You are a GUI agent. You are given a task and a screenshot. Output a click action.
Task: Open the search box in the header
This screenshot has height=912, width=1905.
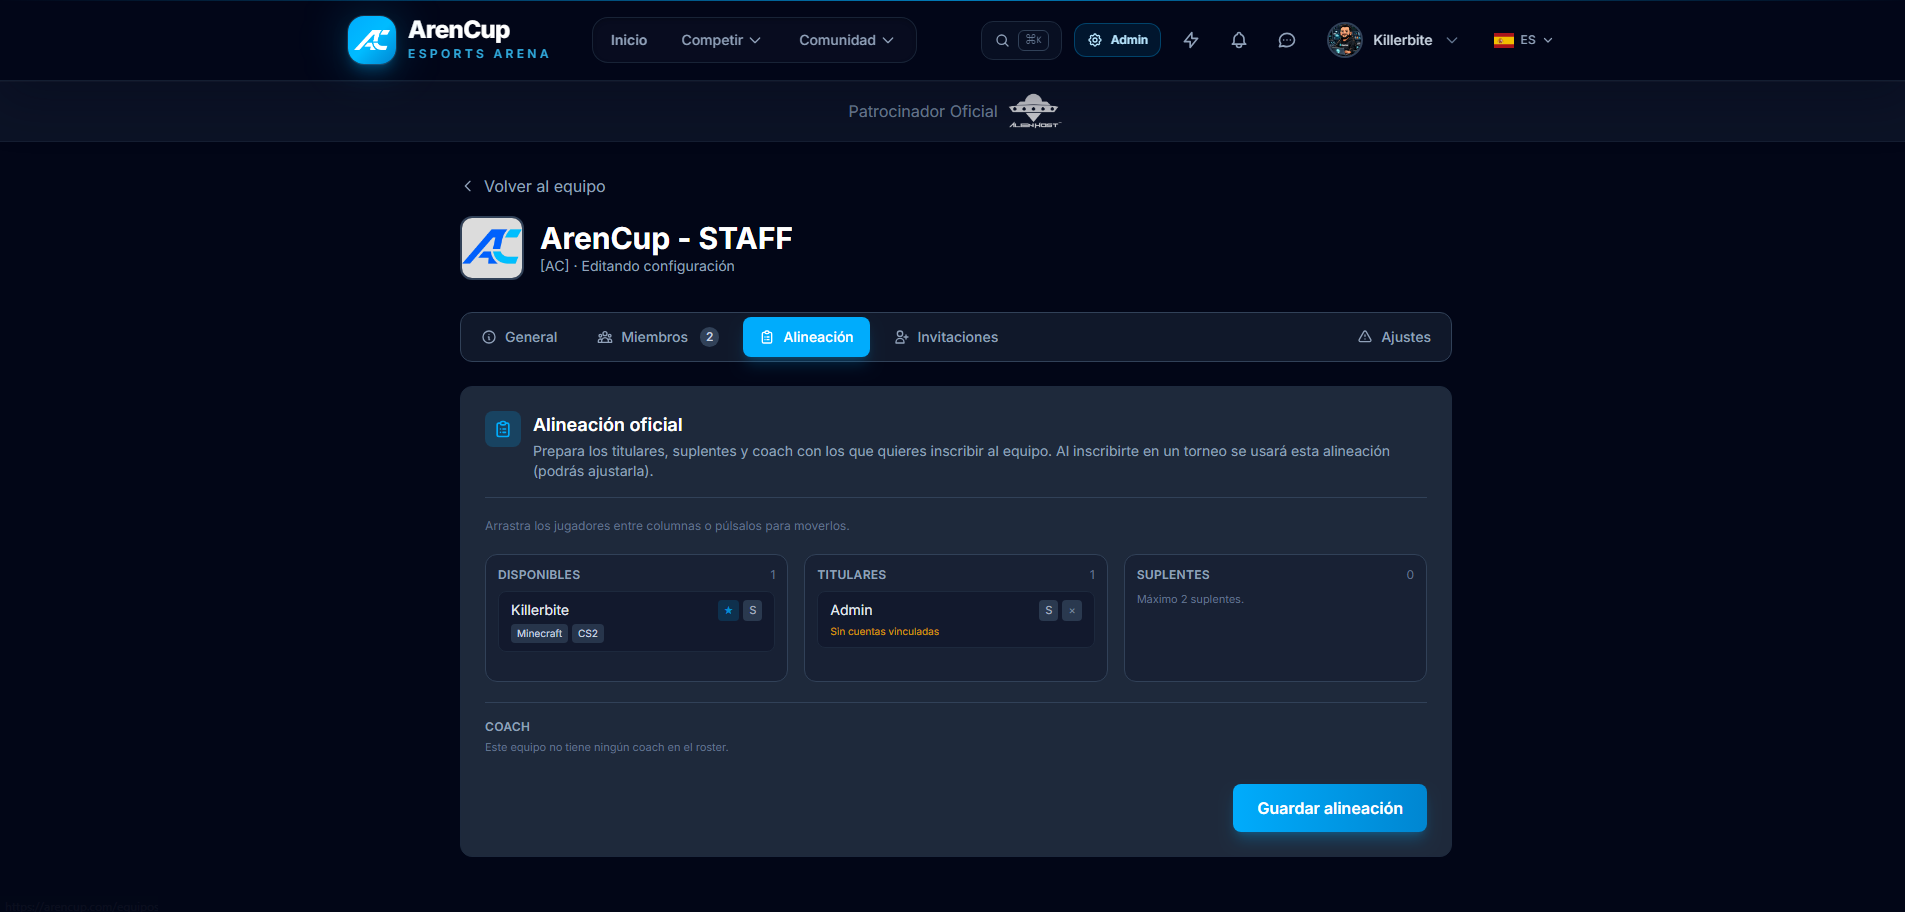(x=1021, y=40)
